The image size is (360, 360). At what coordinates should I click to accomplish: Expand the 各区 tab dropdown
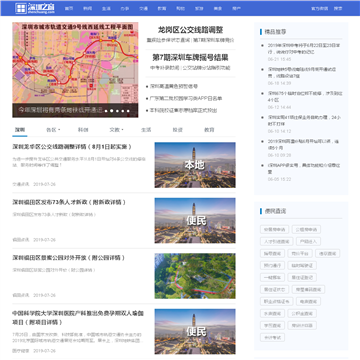coord(53,130)
